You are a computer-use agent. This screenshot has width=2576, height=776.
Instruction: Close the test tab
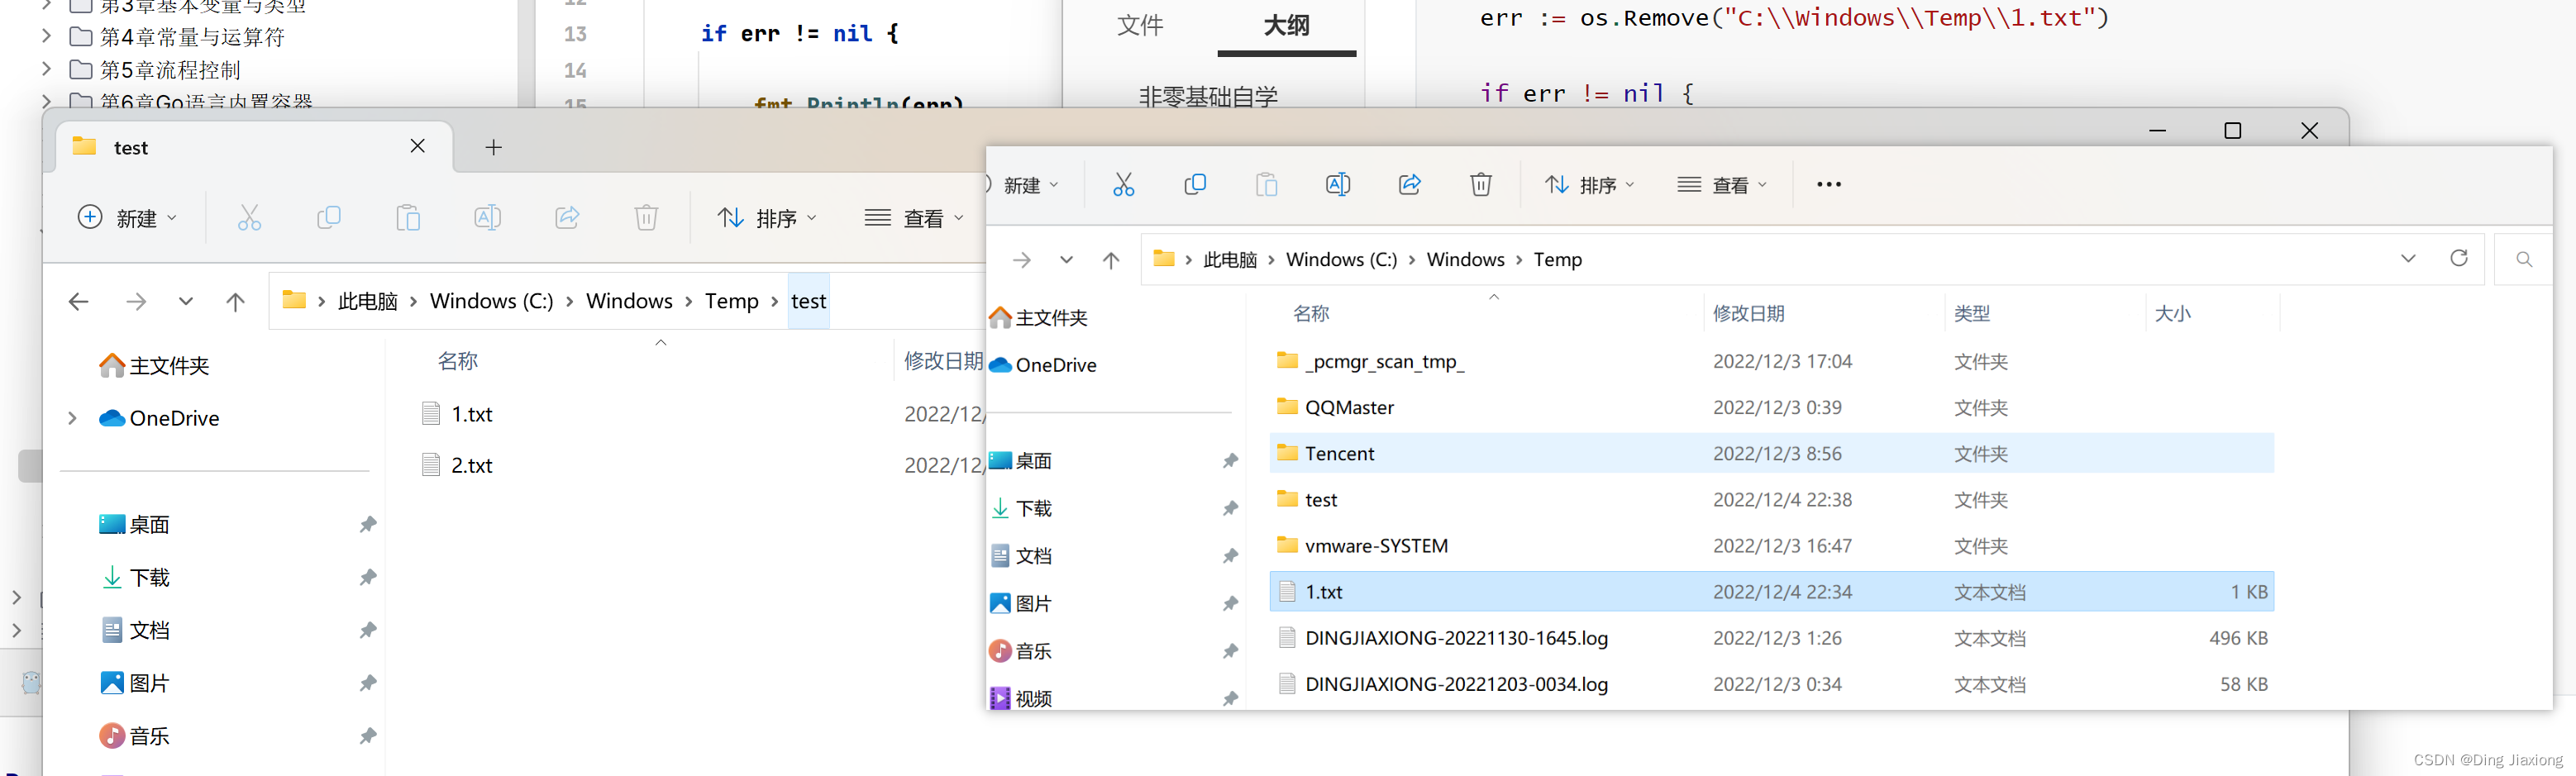point(418,147)
